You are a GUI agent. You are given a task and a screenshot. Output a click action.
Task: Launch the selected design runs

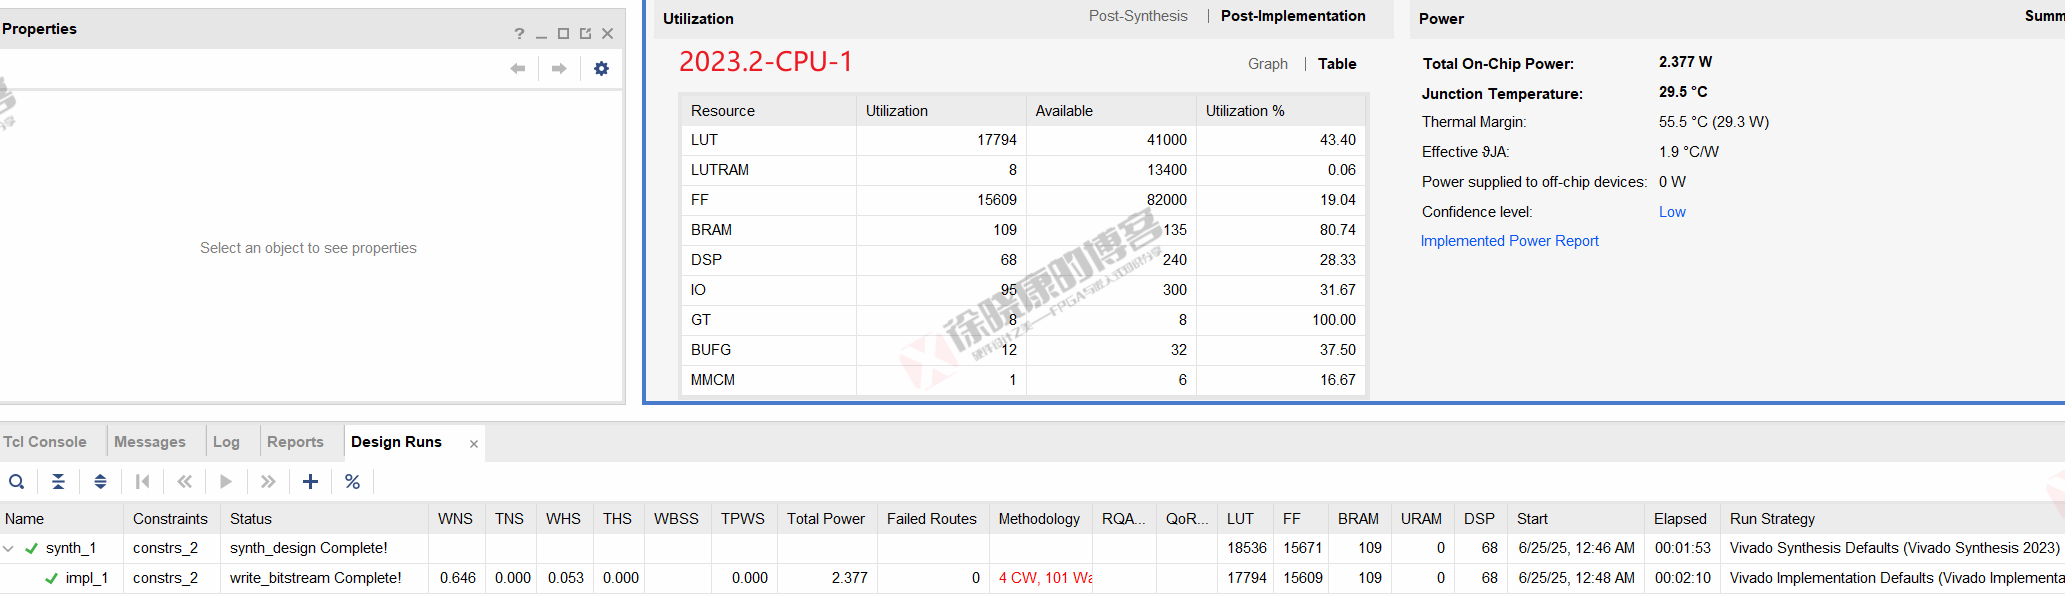pos(226,482)
